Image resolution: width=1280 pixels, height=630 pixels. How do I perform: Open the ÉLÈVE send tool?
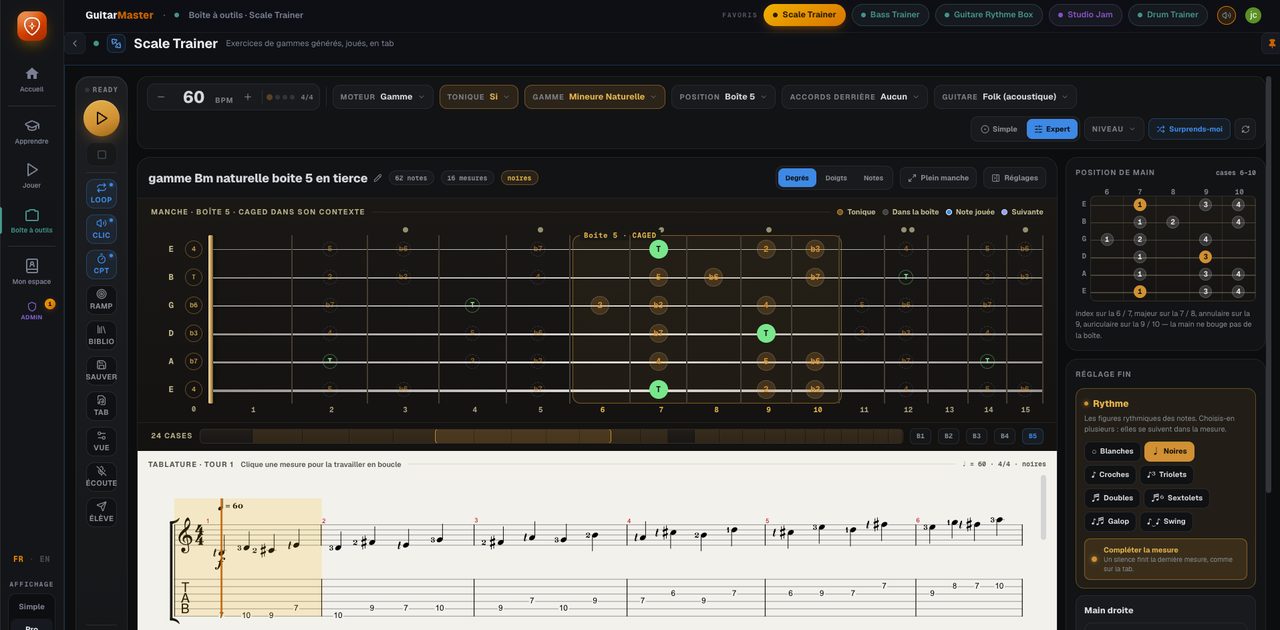[x=101, y=512]
